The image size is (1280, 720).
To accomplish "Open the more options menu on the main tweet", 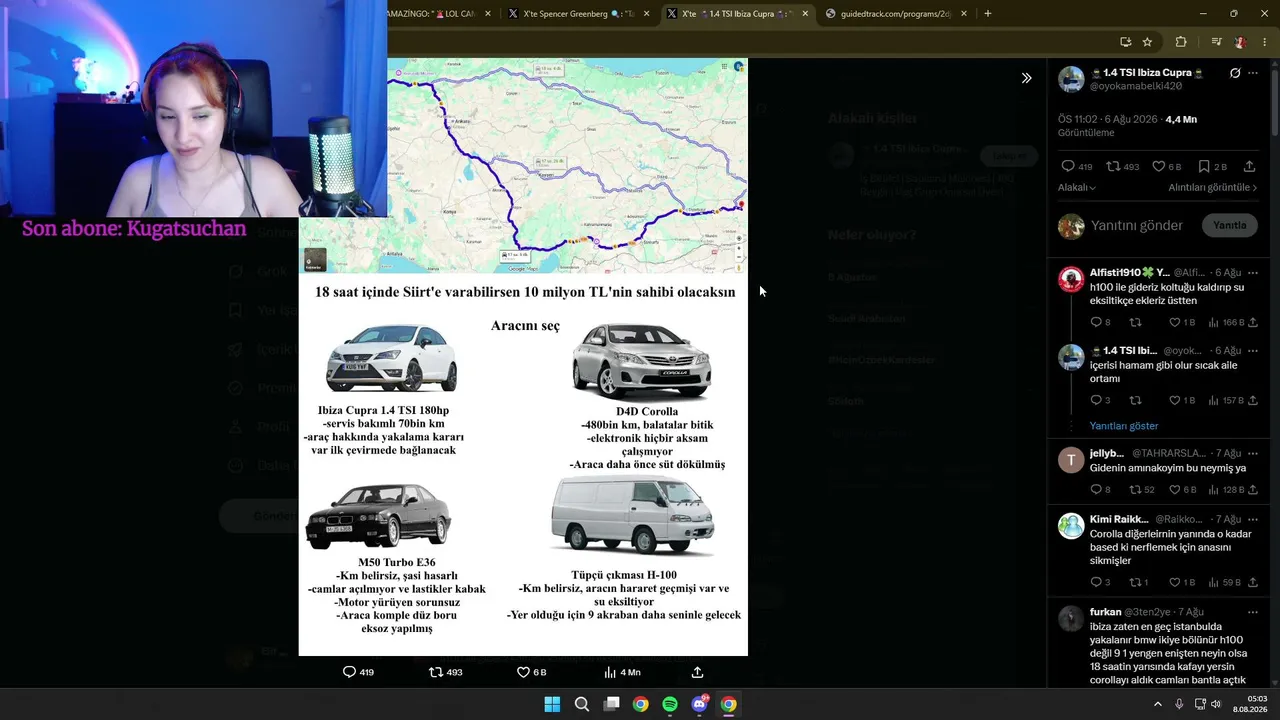I will click(x=1253, y=73).
